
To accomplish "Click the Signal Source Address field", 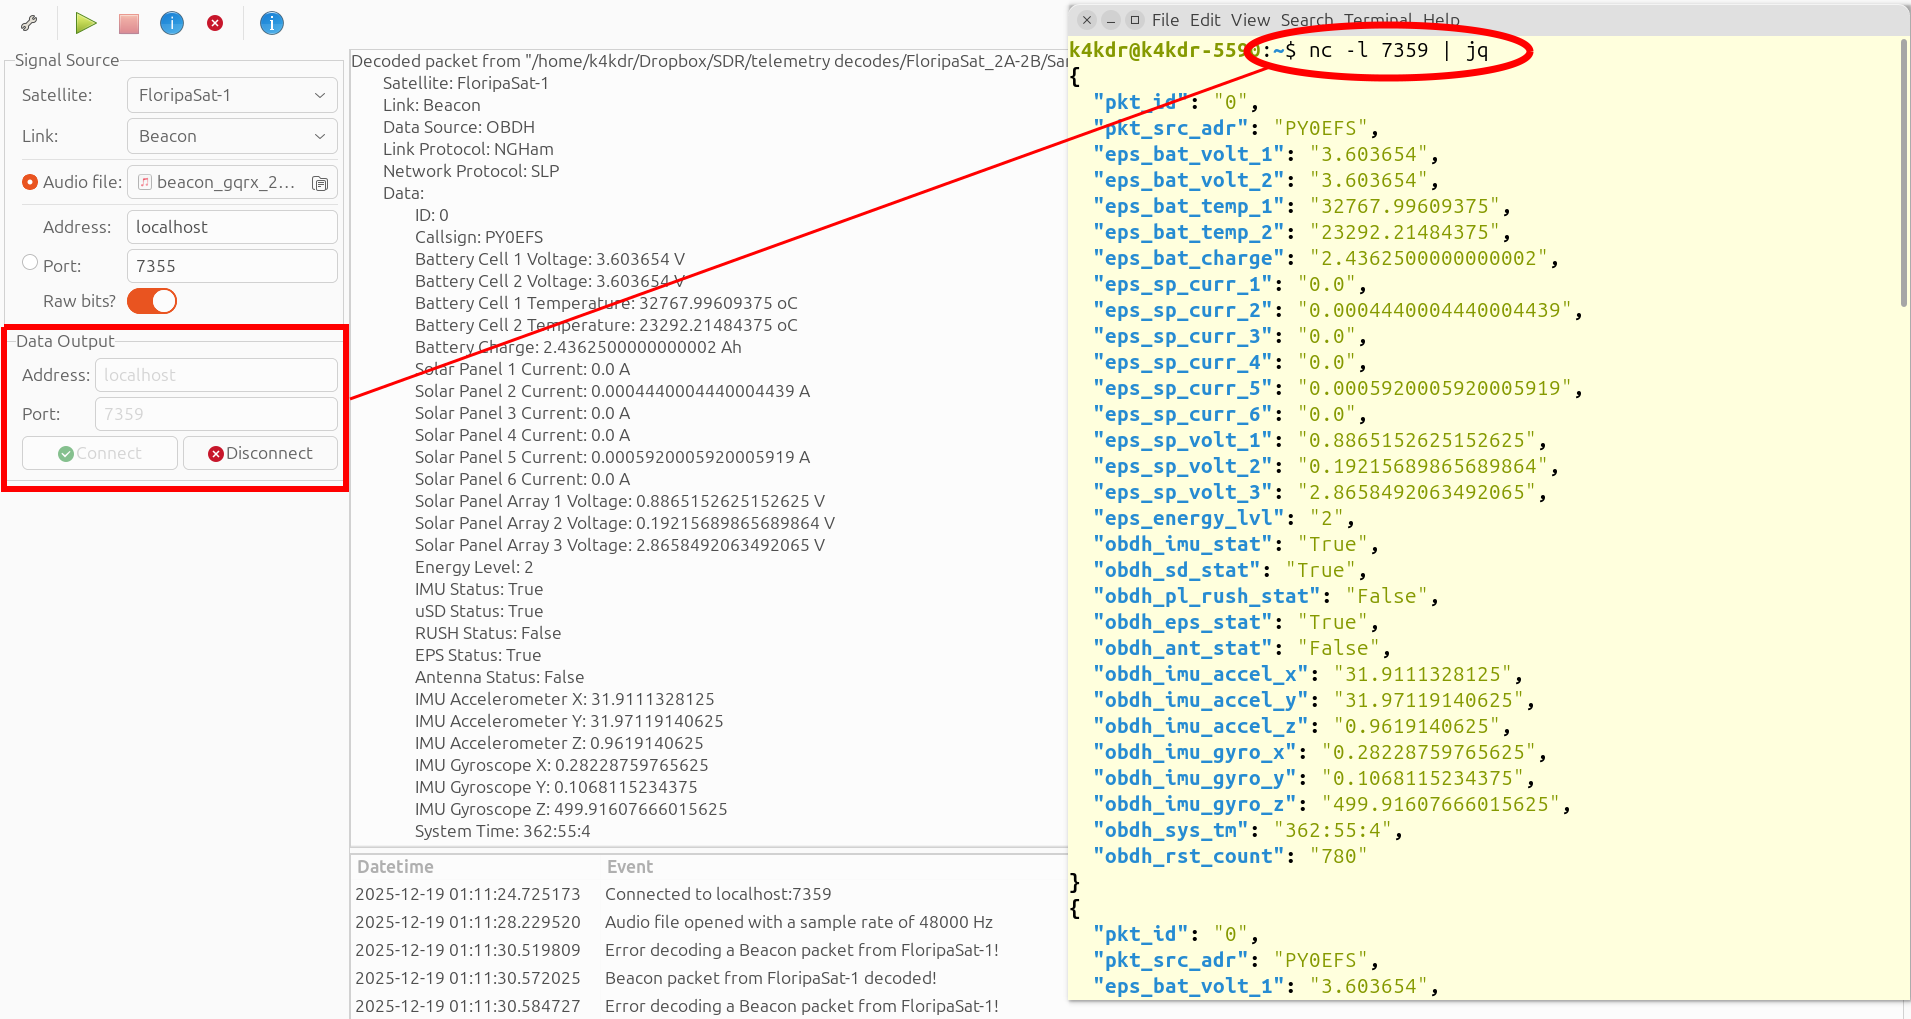I will point(232,227).
